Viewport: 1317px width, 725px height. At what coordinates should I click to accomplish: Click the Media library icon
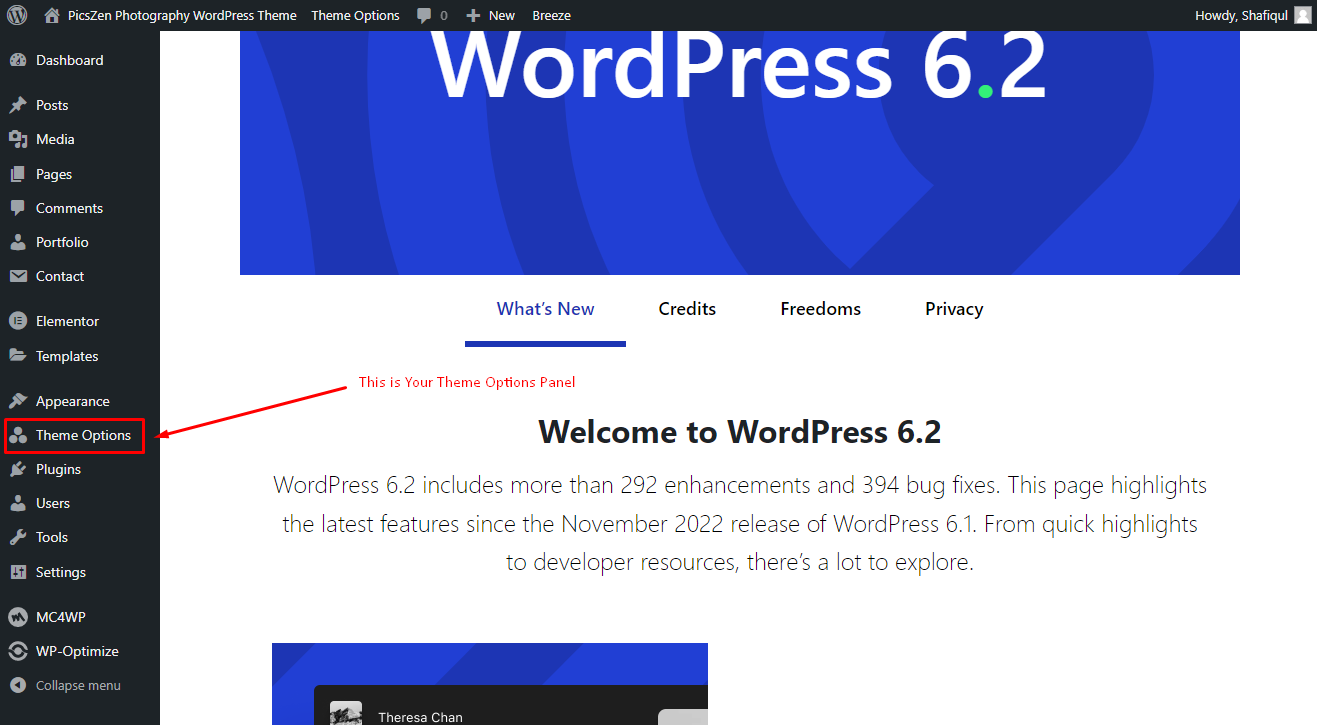pyautogui.click(x=18, y=139)
